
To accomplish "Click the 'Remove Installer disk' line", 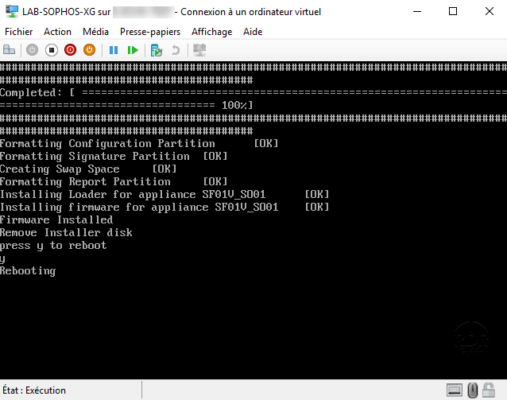I will point(66,233).
